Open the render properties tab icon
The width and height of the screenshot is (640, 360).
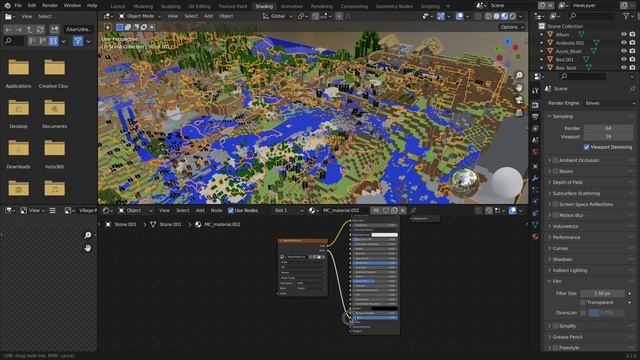(x=535, y=105)
